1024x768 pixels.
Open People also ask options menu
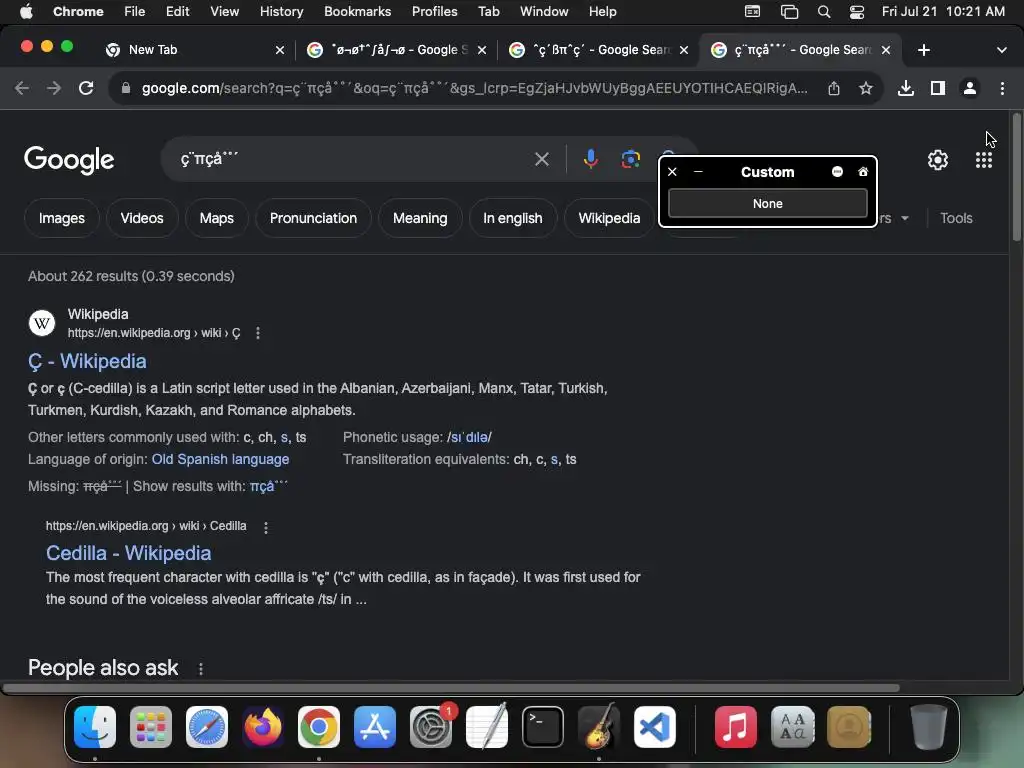tap(200, 669)
